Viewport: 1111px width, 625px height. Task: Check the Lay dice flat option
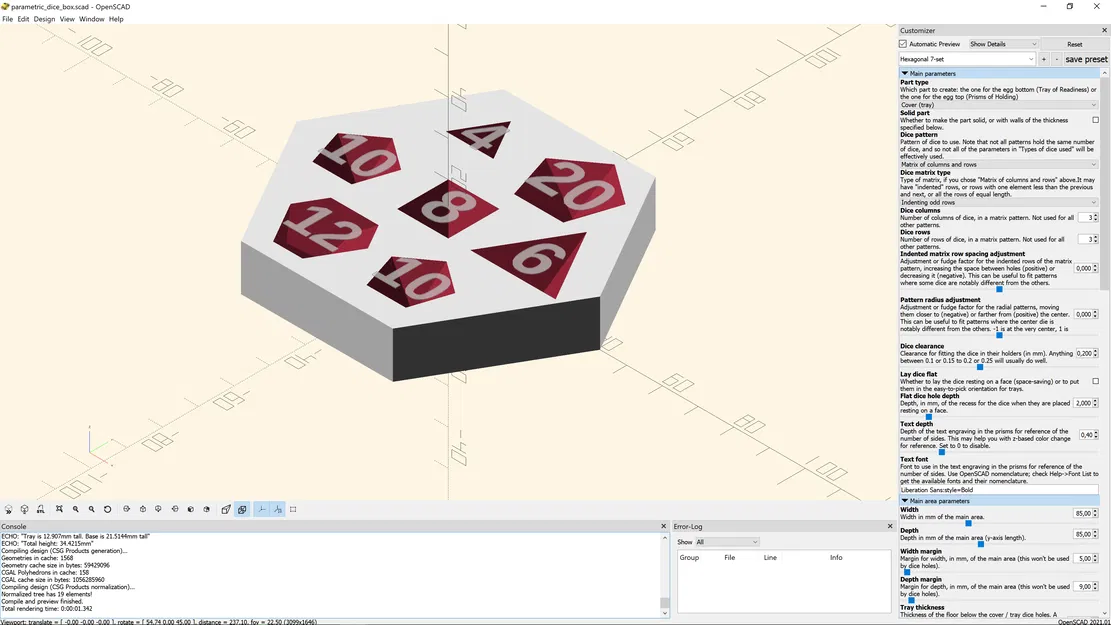coord(1097,381)
